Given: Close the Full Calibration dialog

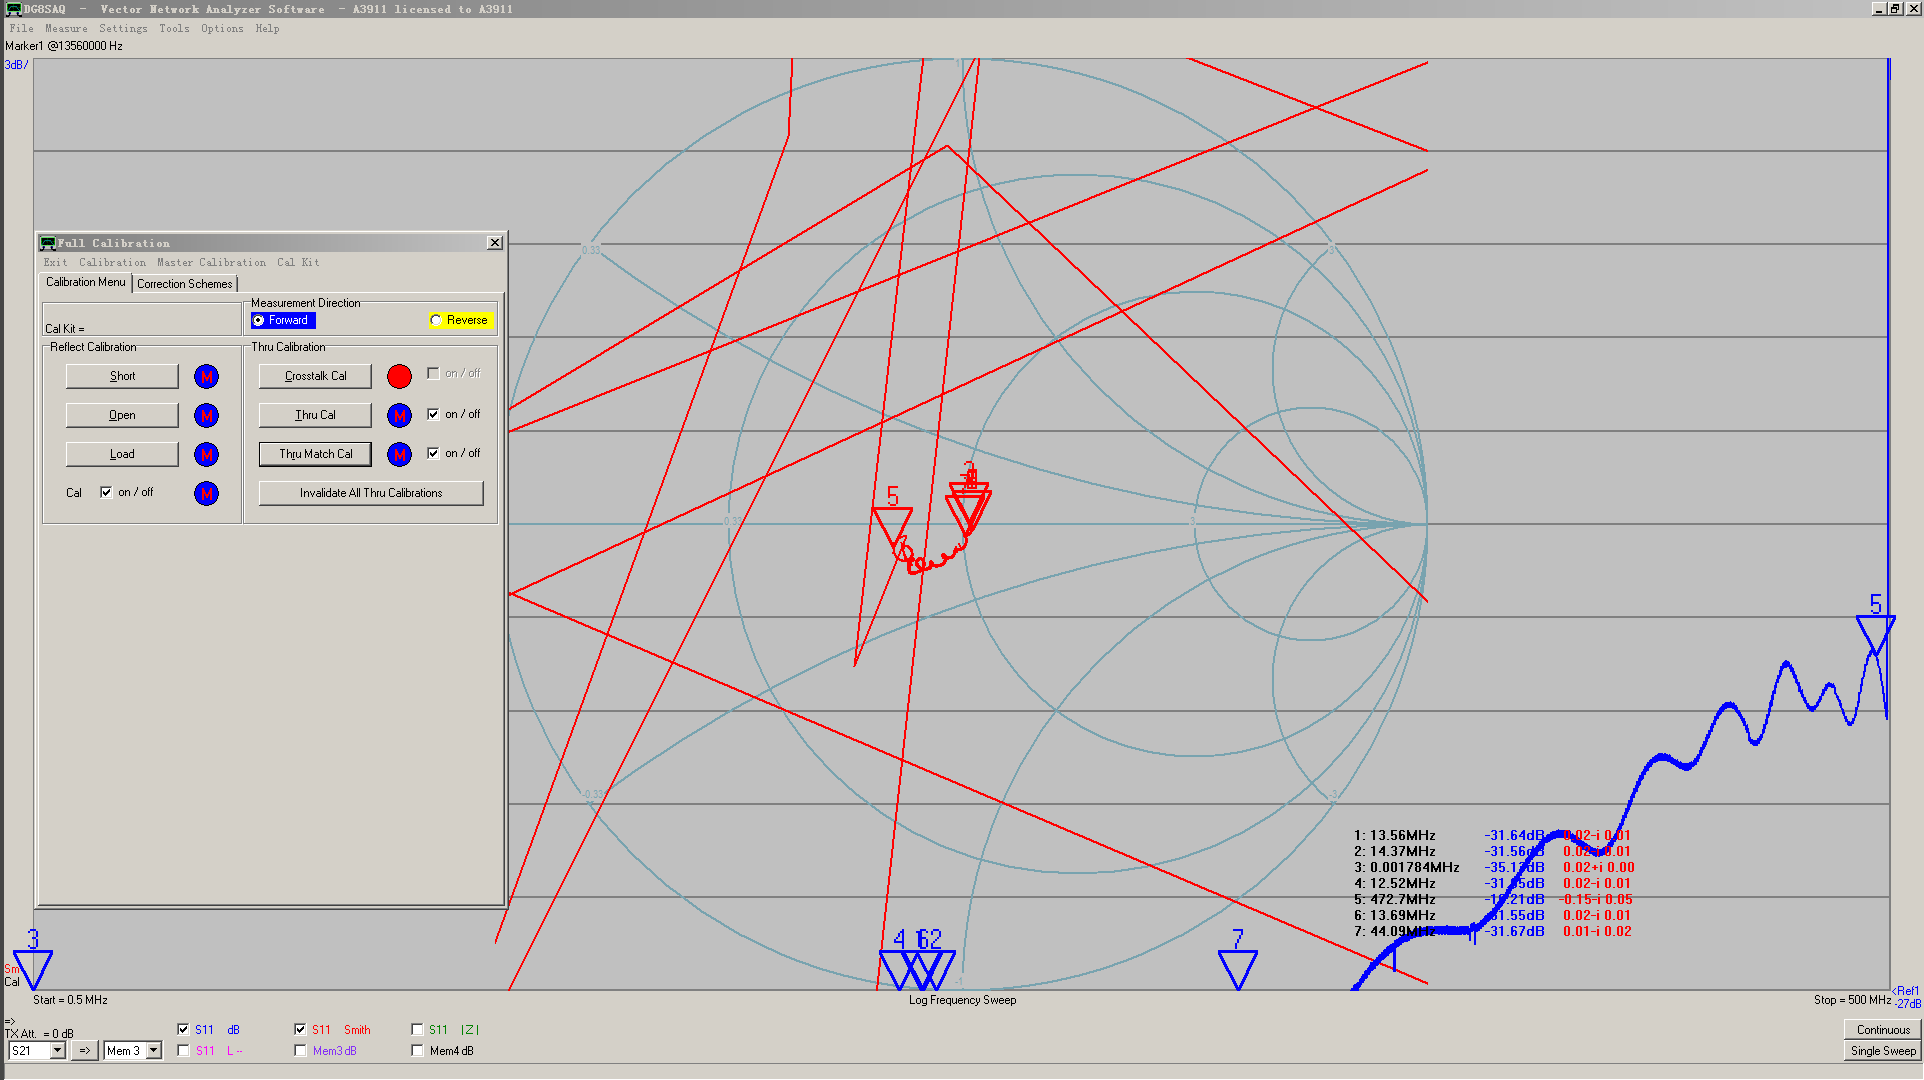Looking at the screenshot, I should tap(494, 243).
